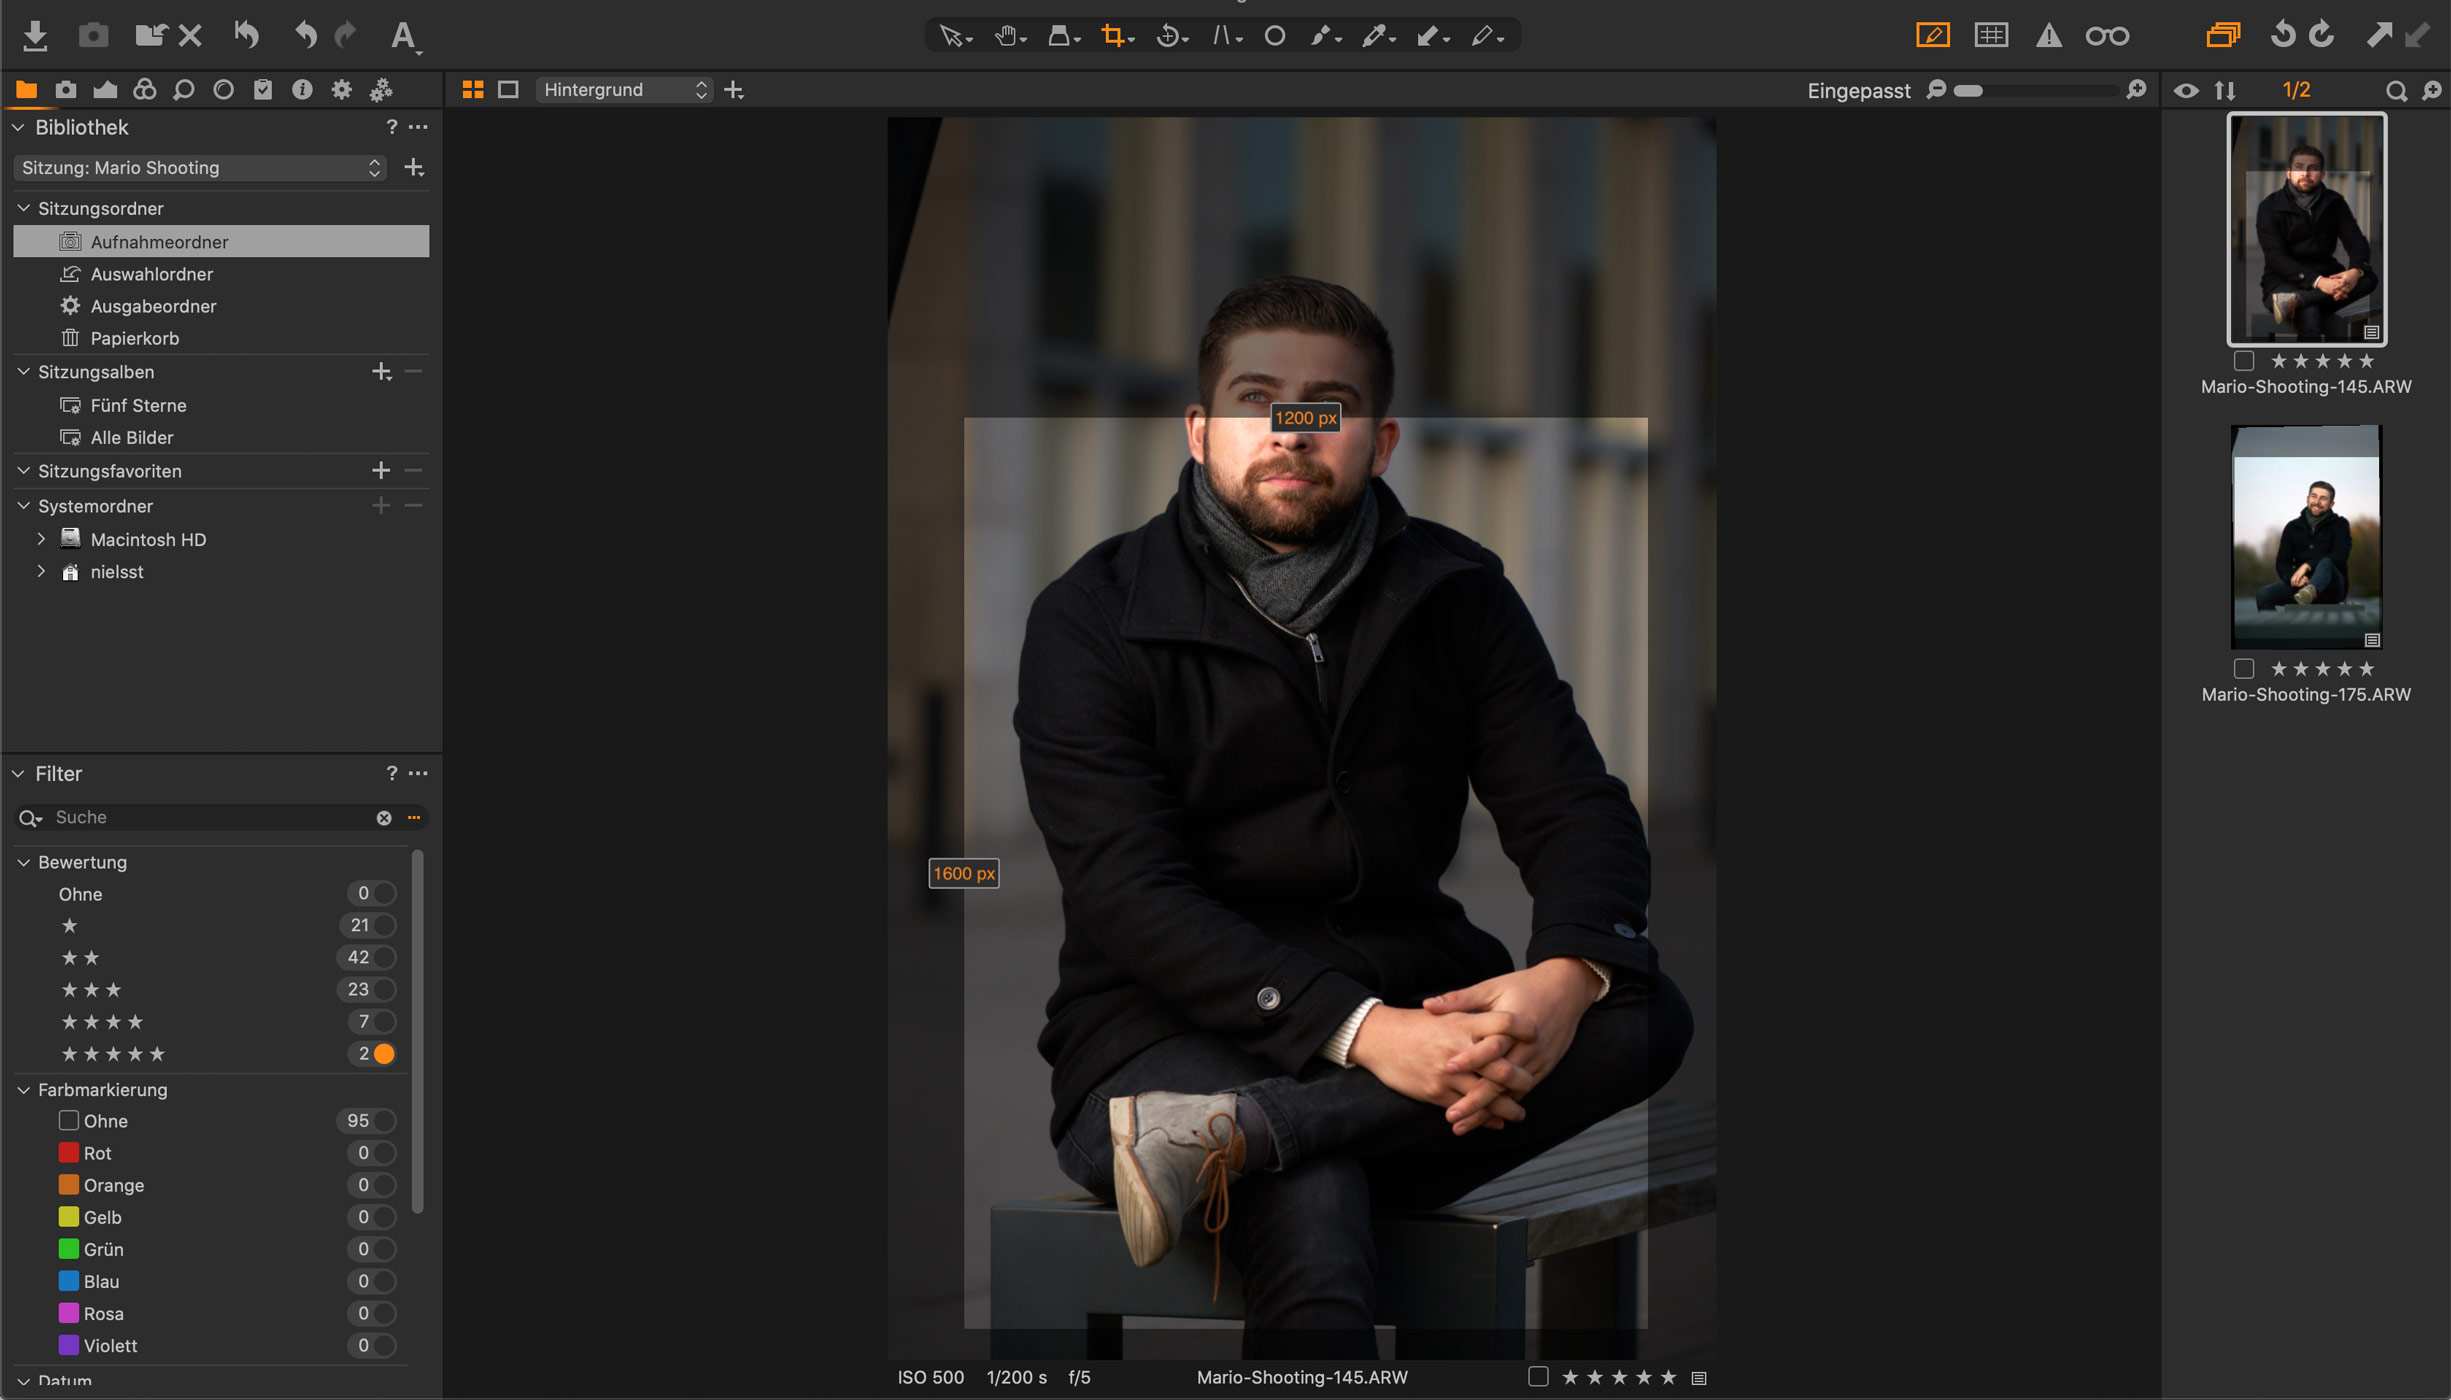Collapse the Bewertung filter section
Image resolution: width=2451 pixels, height=1400 pixels.
point(22,861)
